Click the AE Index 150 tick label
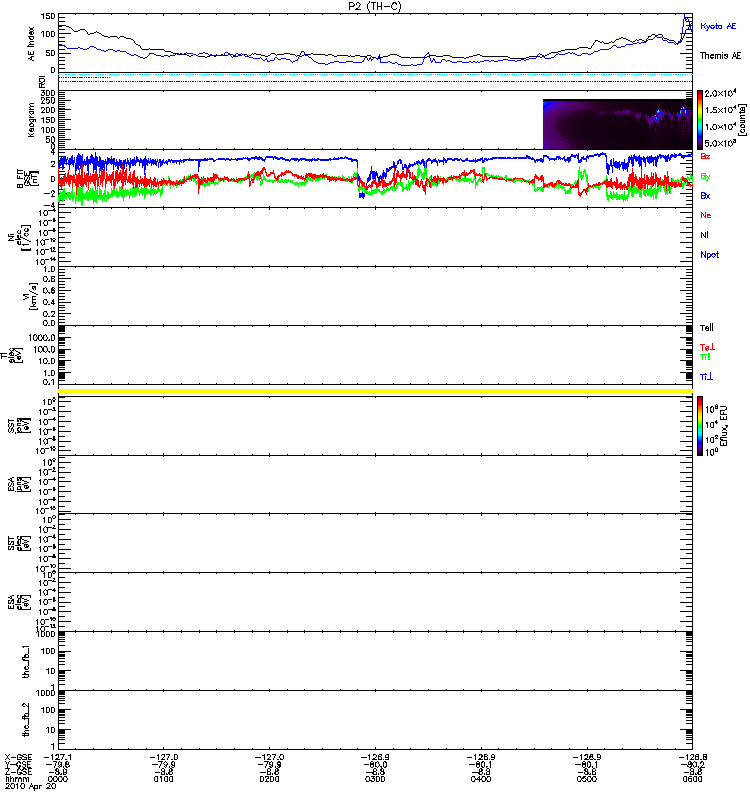Screen dimensions: 750x800 [x=47, y=16]
